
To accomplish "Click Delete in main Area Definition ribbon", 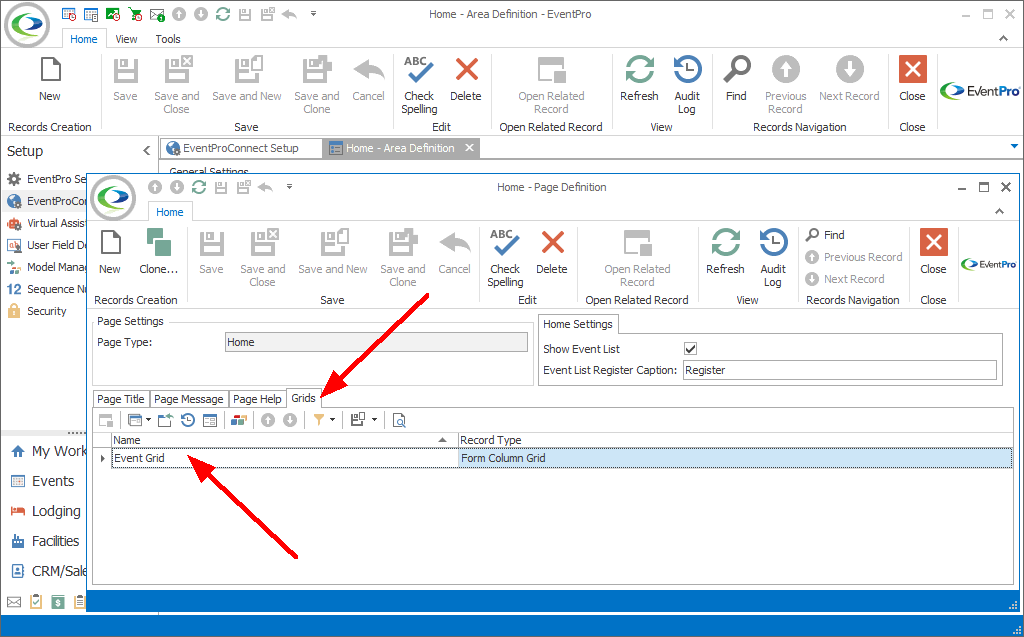I will click(x=466, y=78).
